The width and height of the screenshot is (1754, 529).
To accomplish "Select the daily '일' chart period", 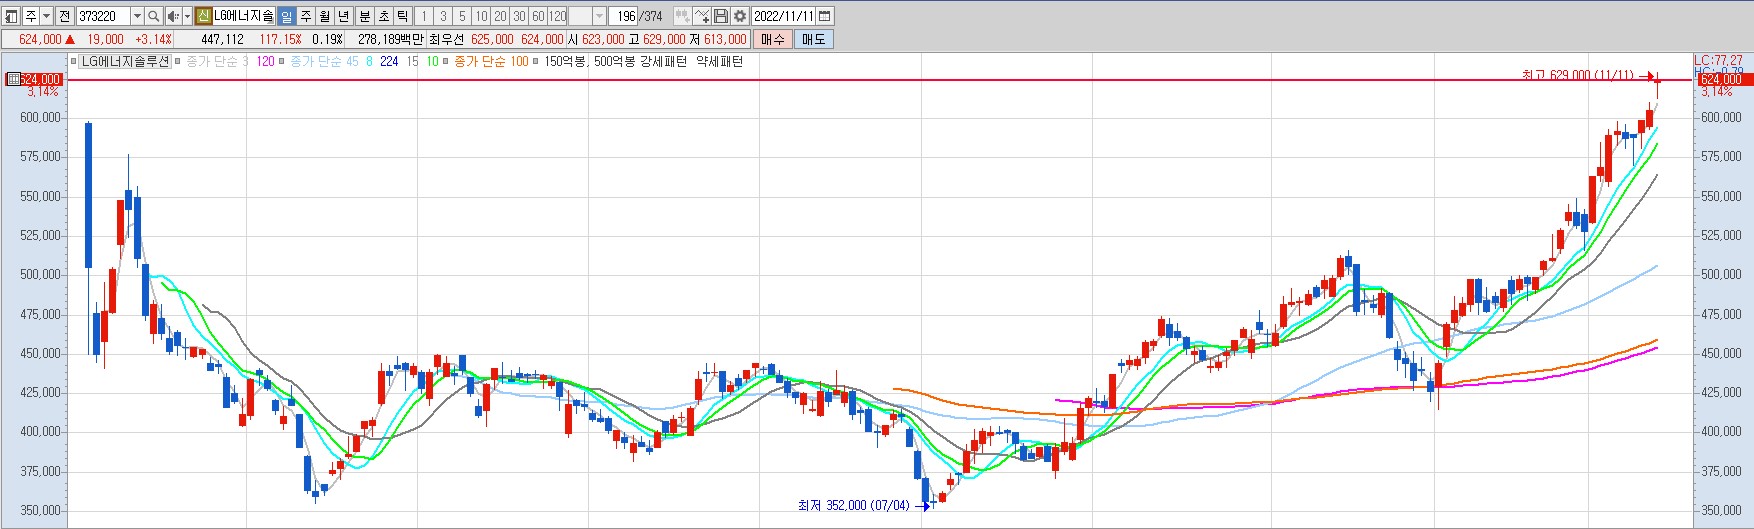I will pos(286,16).
